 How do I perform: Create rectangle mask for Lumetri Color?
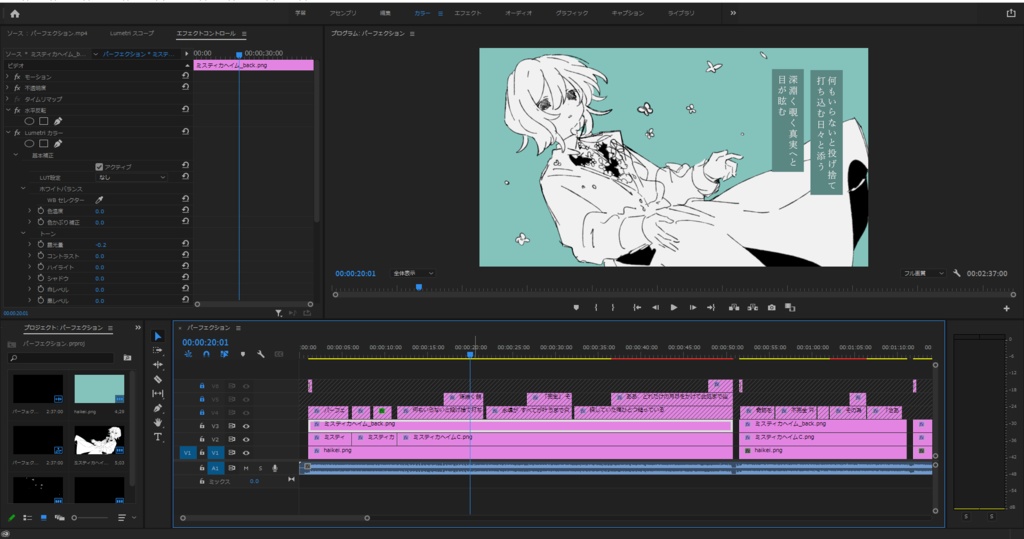(x=43, y=144)
